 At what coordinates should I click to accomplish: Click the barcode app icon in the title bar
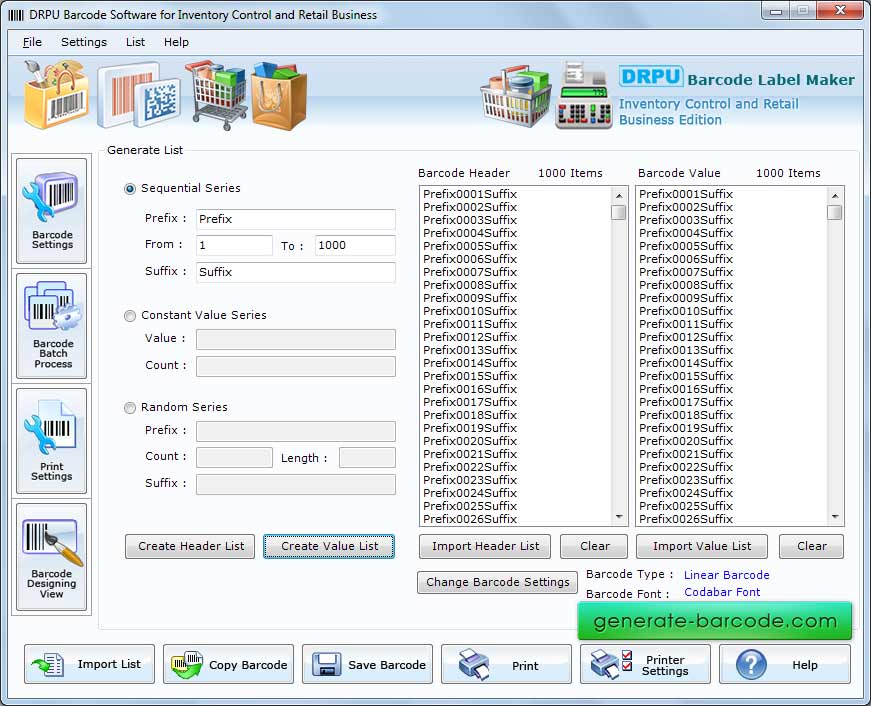16,15
